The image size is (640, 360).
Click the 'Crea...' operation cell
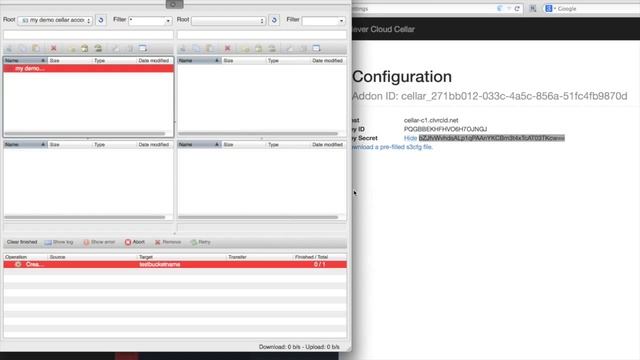point(34,264)
